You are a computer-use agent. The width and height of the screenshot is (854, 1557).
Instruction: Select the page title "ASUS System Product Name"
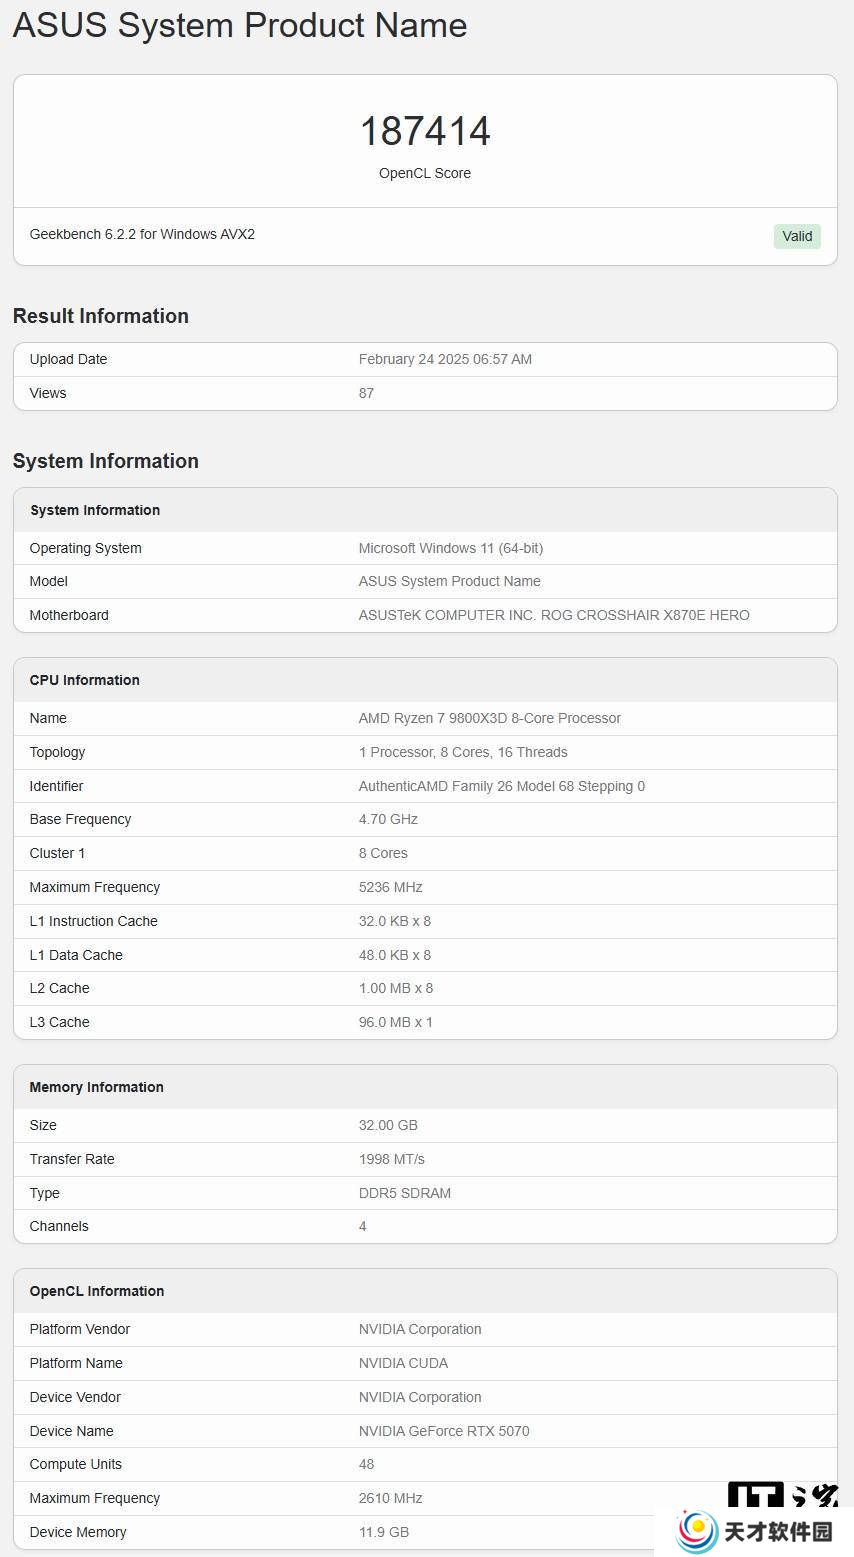240,25
